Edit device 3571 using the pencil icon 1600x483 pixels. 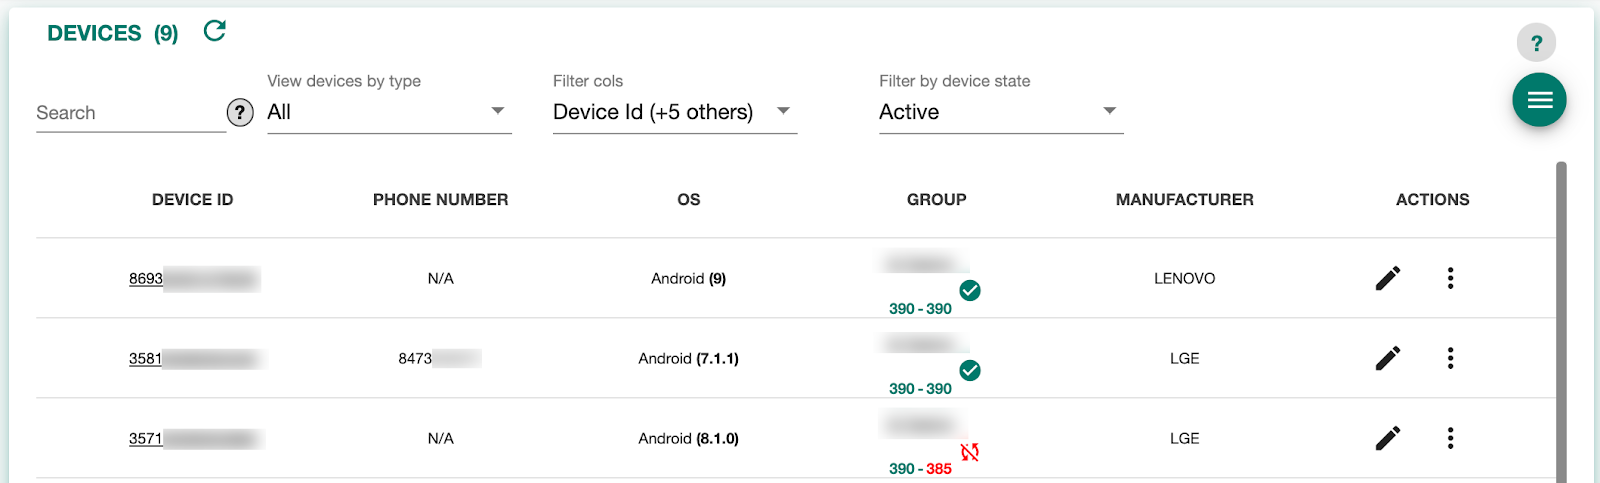click(1388, 438)
